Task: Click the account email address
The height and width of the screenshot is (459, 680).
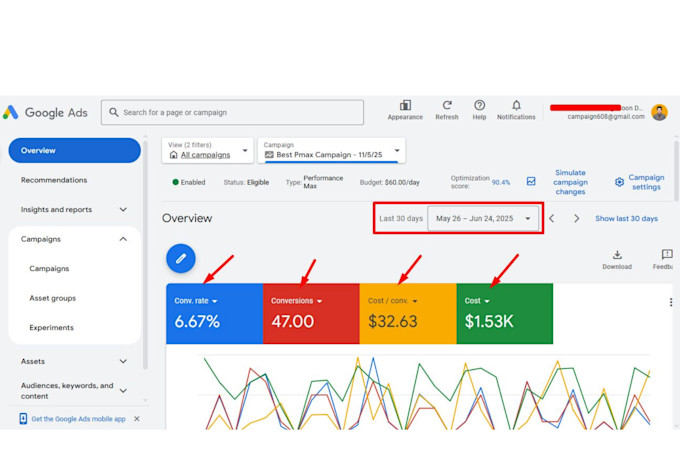Action: (606, 116)
